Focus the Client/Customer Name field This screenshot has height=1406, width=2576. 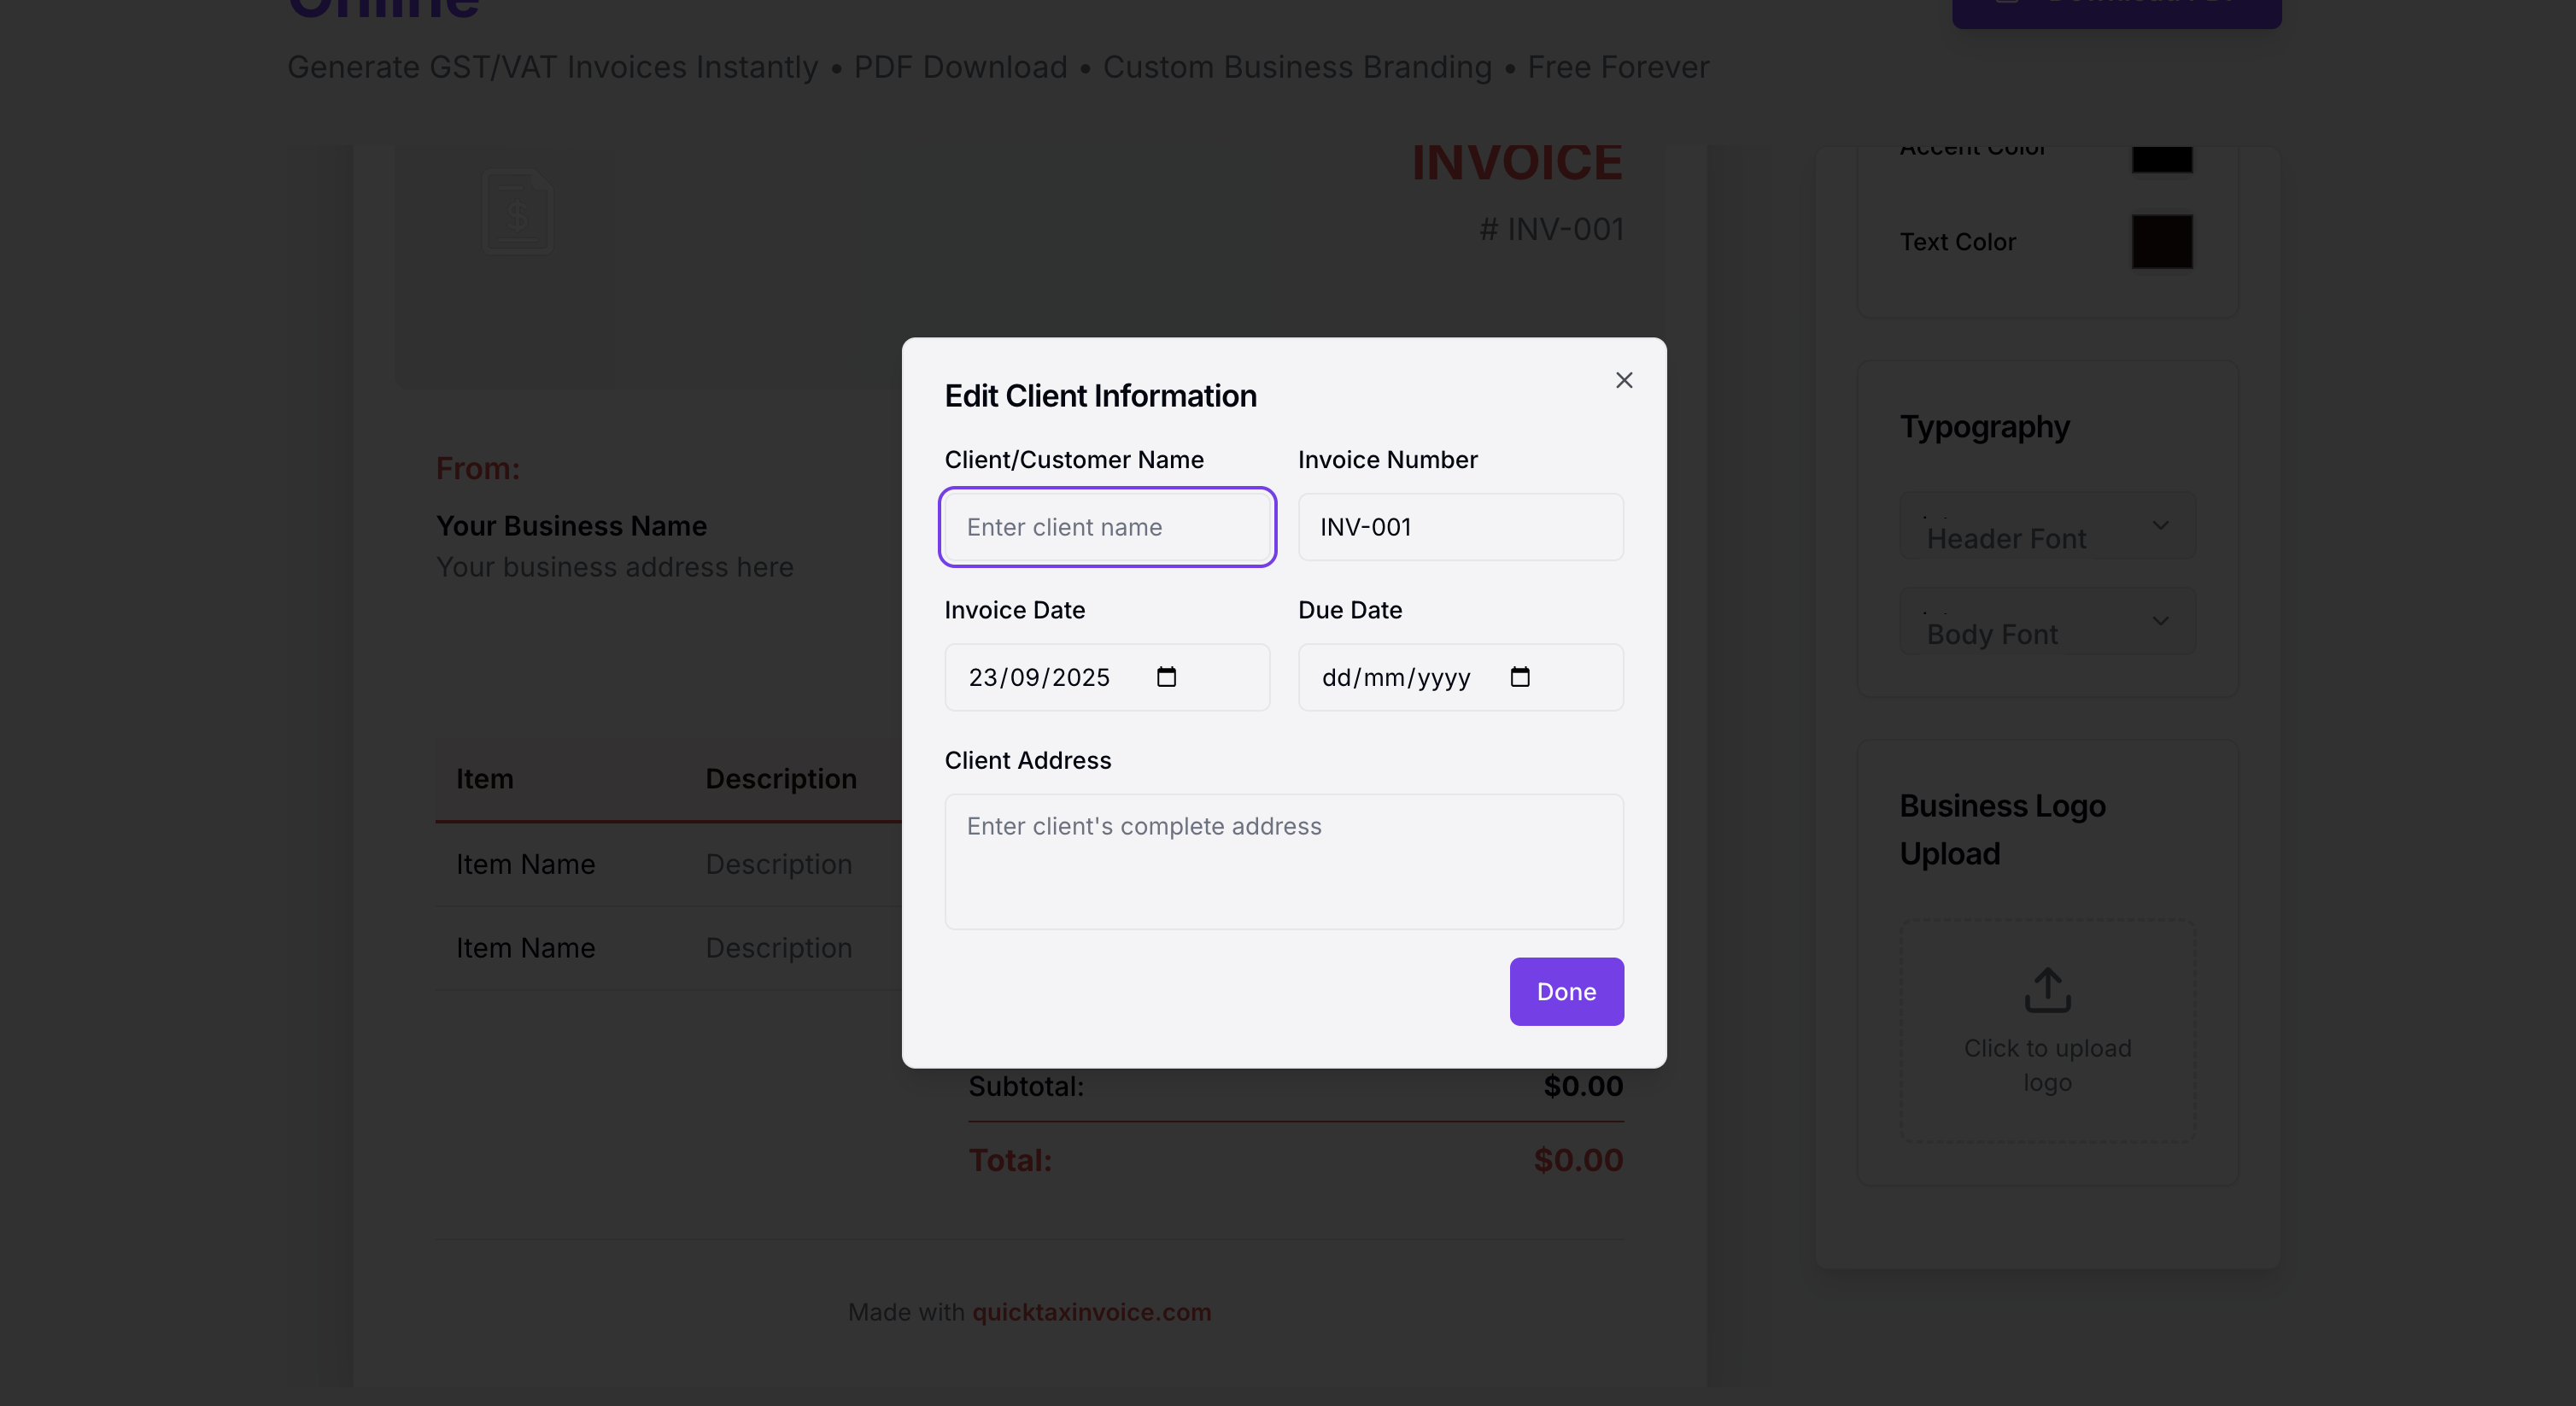(x=1107, y=527)
